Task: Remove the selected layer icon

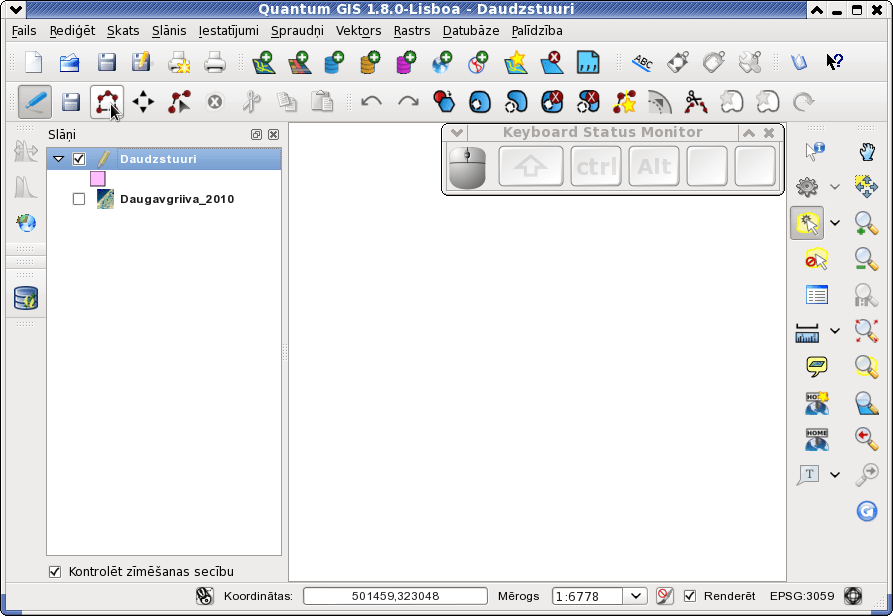Action: (551, 62)
